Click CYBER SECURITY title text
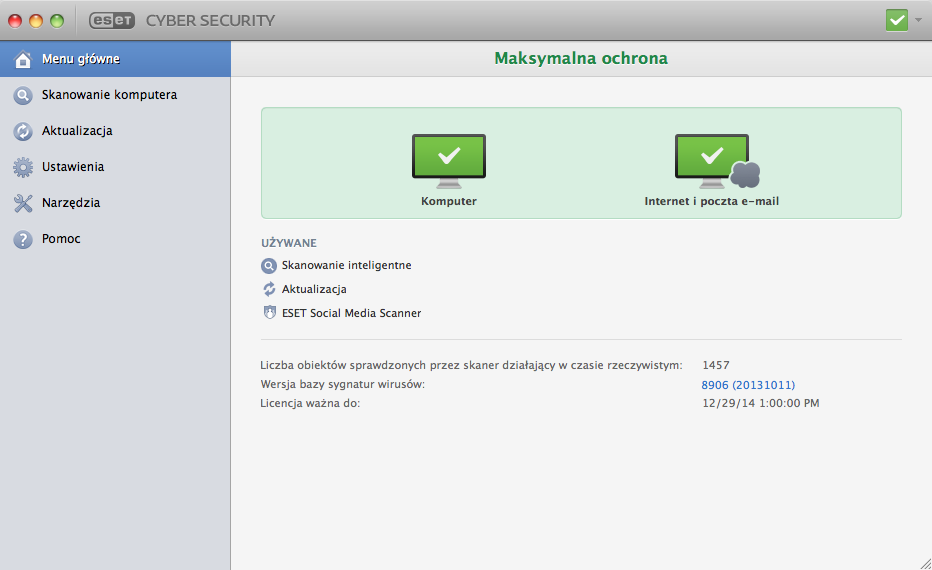The width and height of the screenshot is (932, 570). pos(210,20)
